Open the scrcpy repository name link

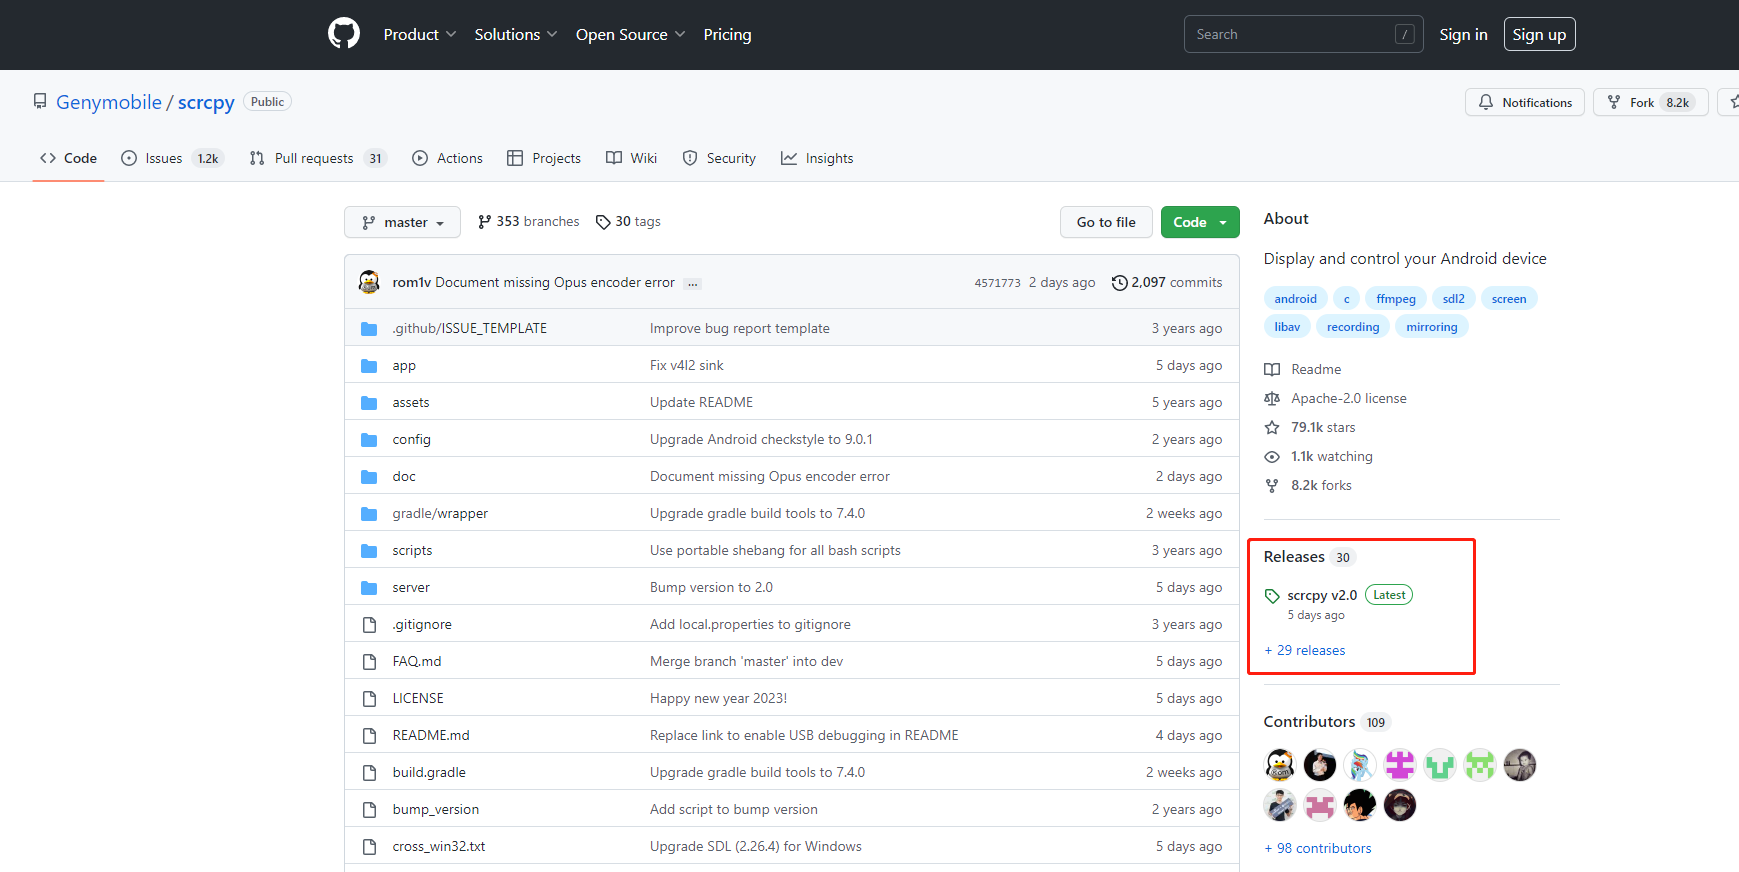206,102
